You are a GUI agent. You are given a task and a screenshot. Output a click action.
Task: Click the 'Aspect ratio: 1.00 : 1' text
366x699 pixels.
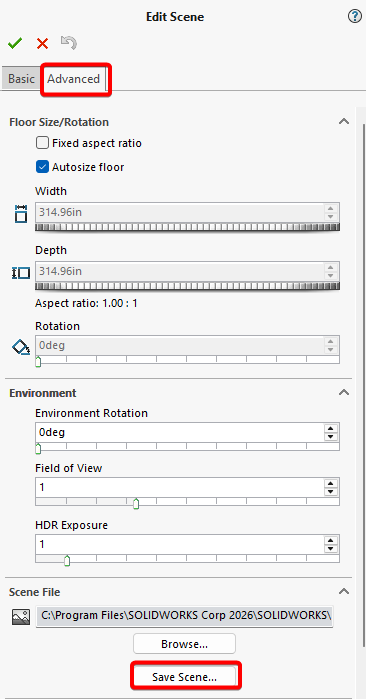86,304
